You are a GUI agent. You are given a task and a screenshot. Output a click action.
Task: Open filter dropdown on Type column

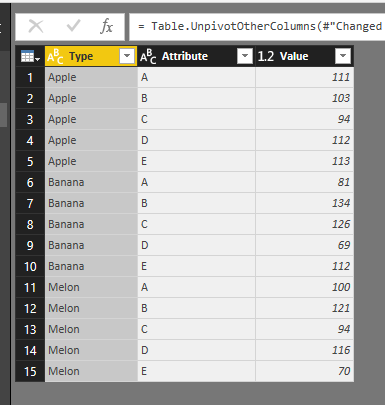127,56
